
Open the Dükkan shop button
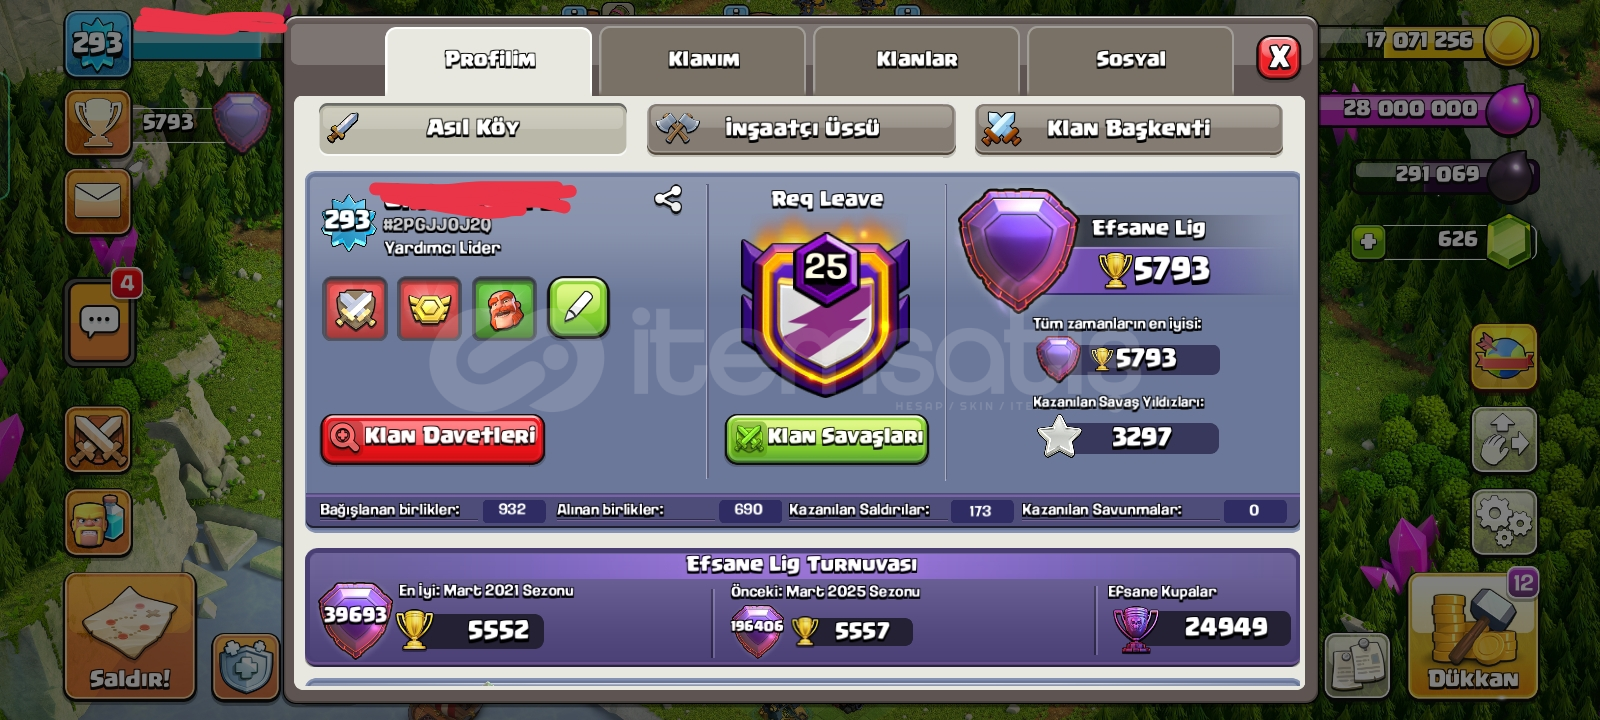(x=1472, y=635)
